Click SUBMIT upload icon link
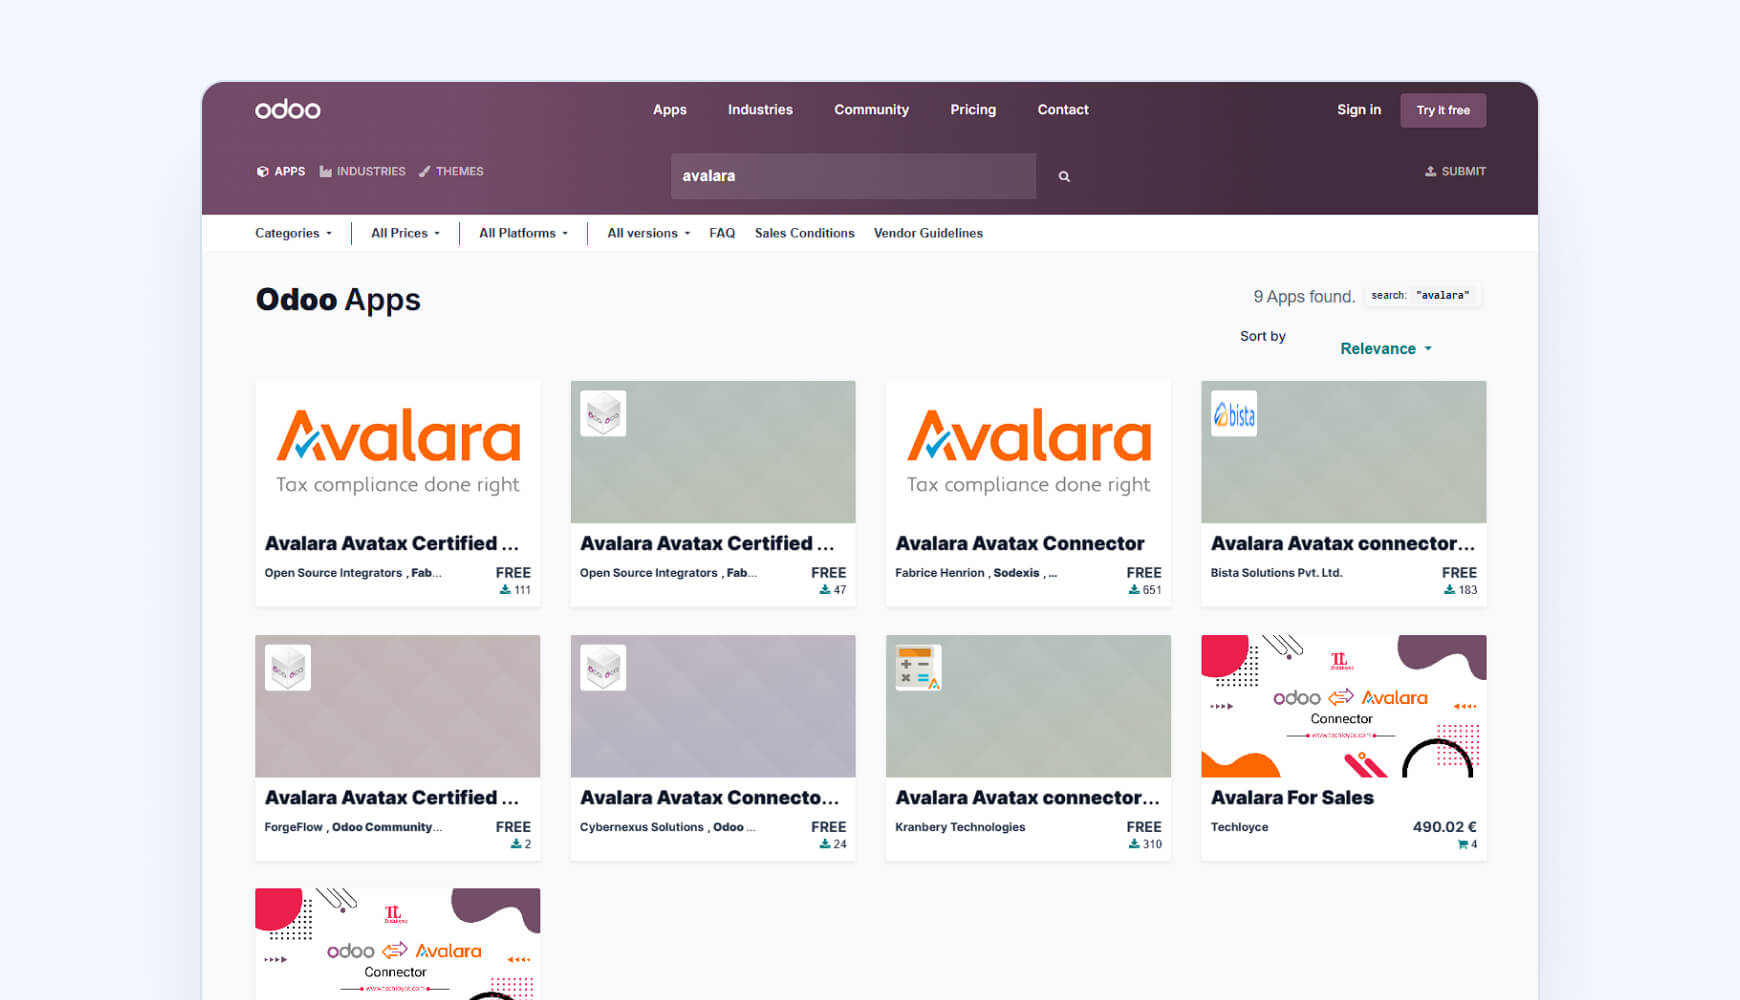Screen dimensions: 1740x1000 coord(1455,171)
